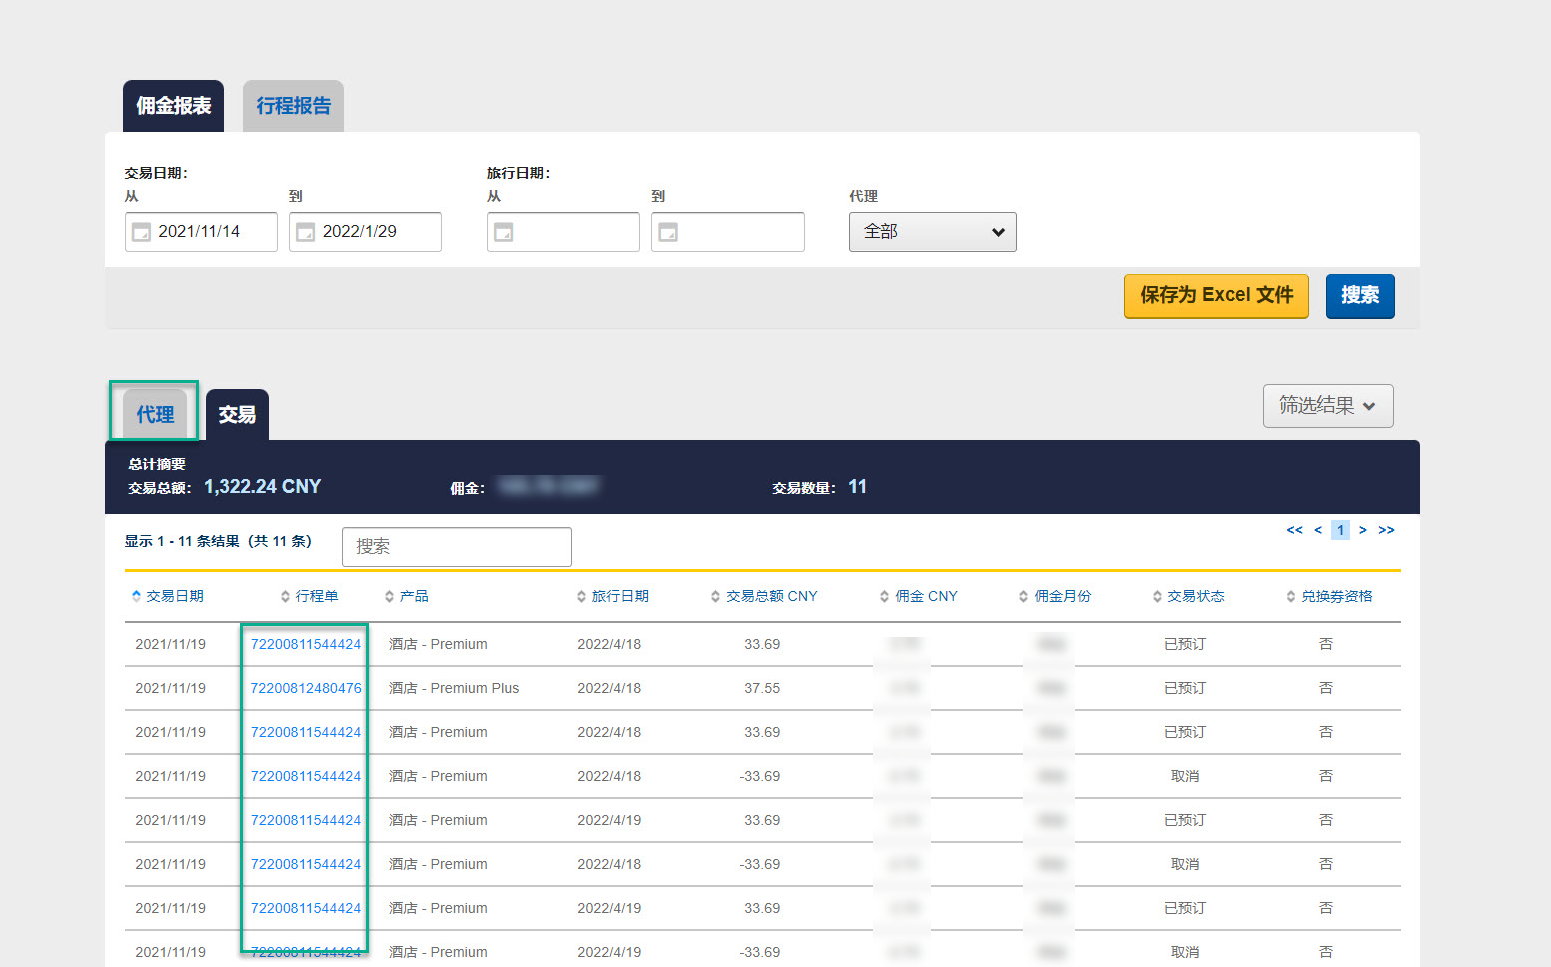Click the 2022/1/29 transaction date field
1551x967 pixels.
(x=365, y=232)
